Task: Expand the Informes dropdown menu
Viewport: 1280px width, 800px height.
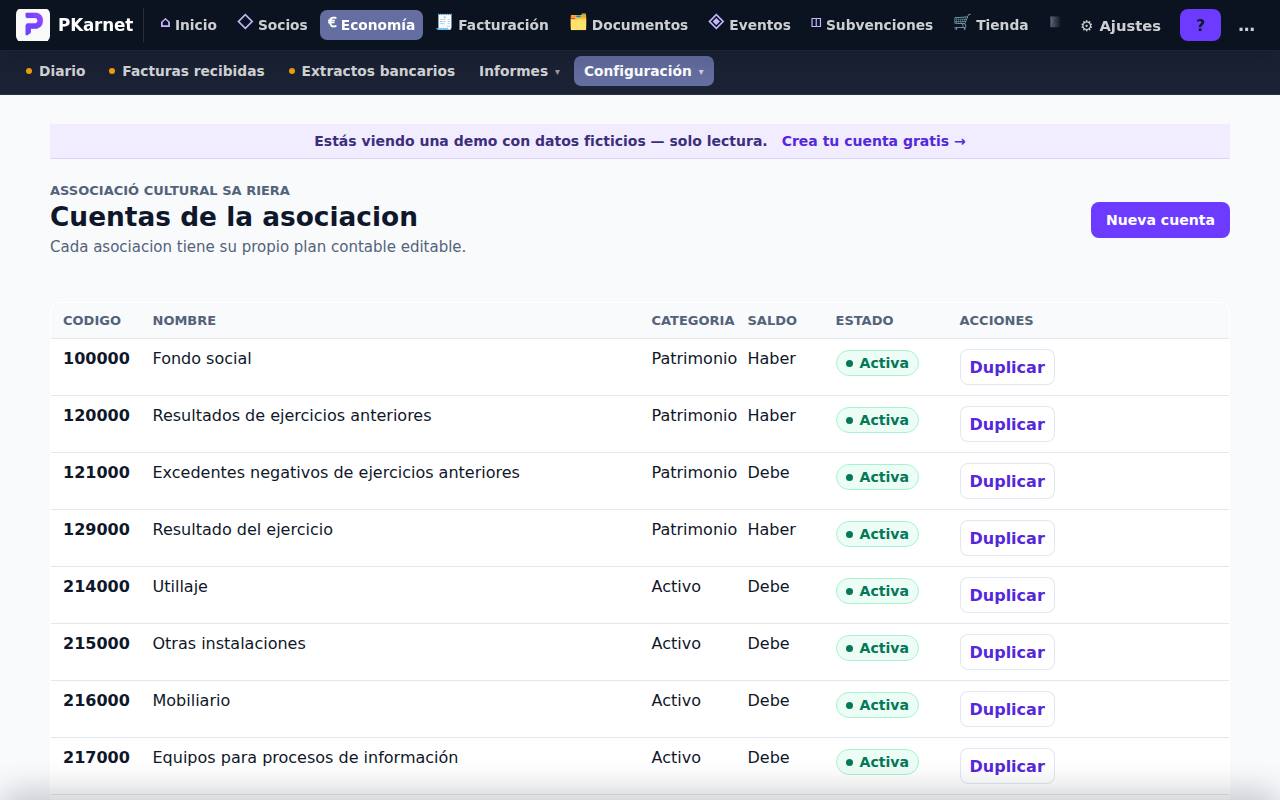Action: [x=519, y=71]
